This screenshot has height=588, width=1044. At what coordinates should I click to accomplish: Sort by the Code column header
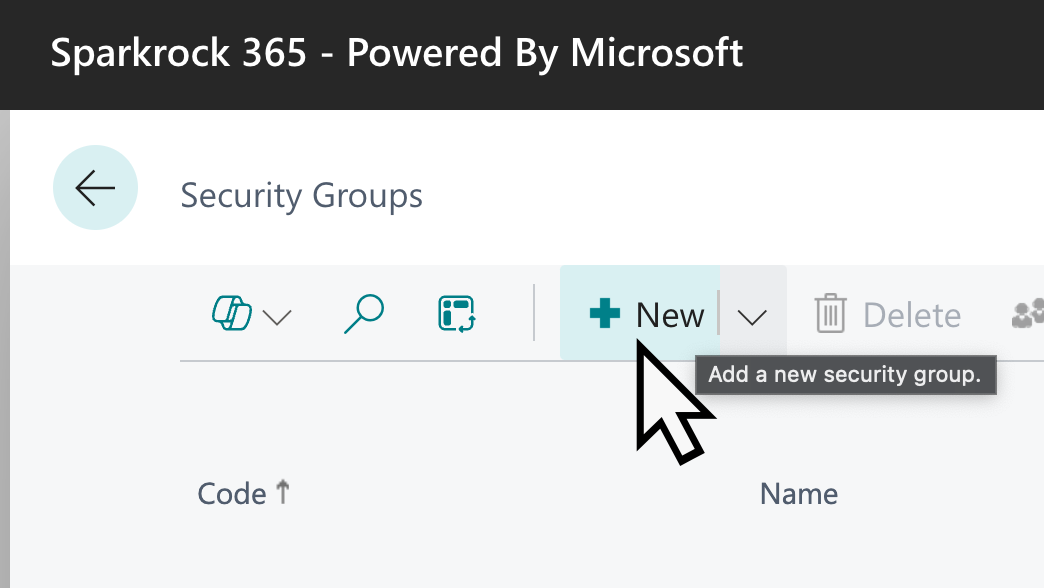pos(243,493)
